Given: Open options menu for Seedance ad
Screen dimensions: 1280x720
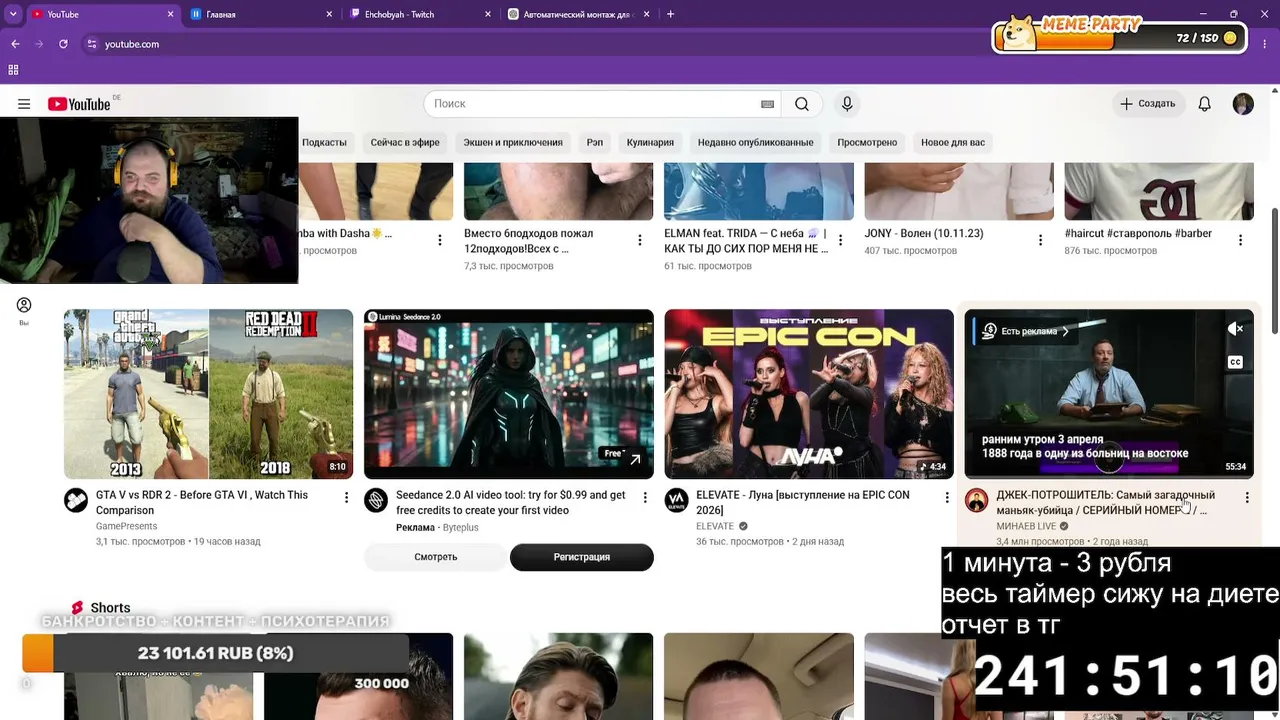Looking at the screenshot, I should click(646, 497).
